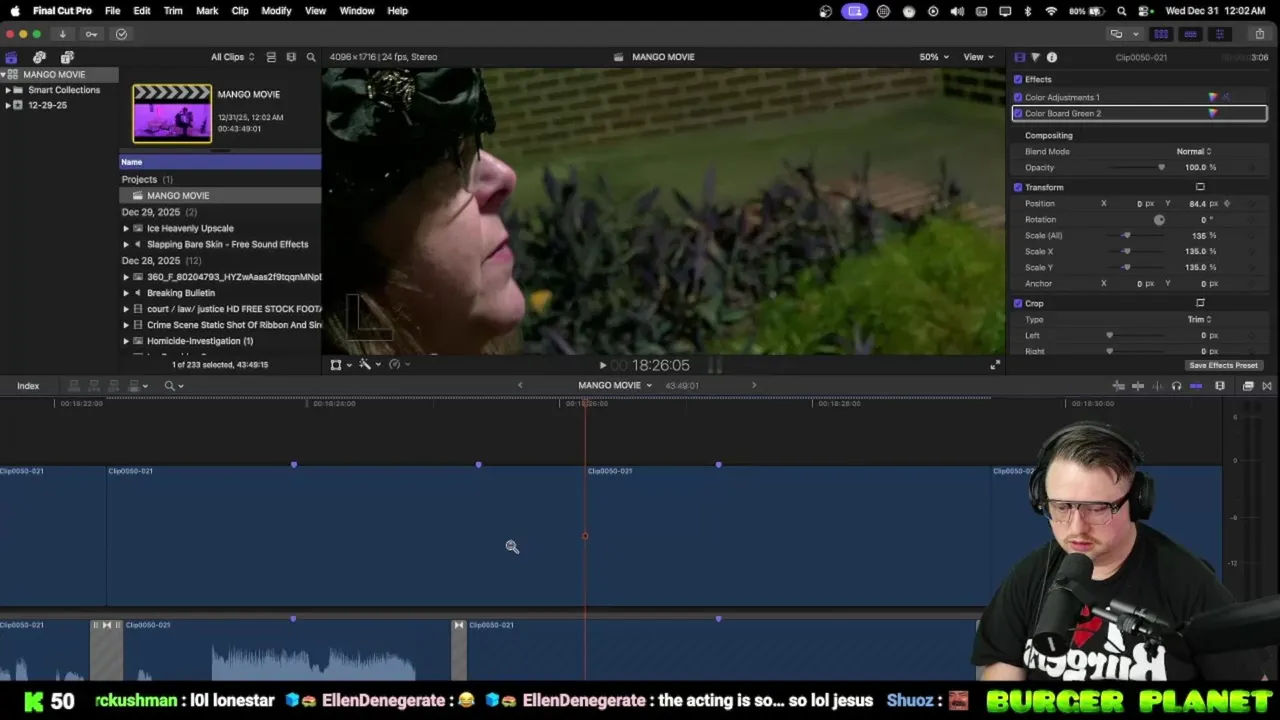Open the File menu
Screen dimensions: 1280x720
[113, 11]
